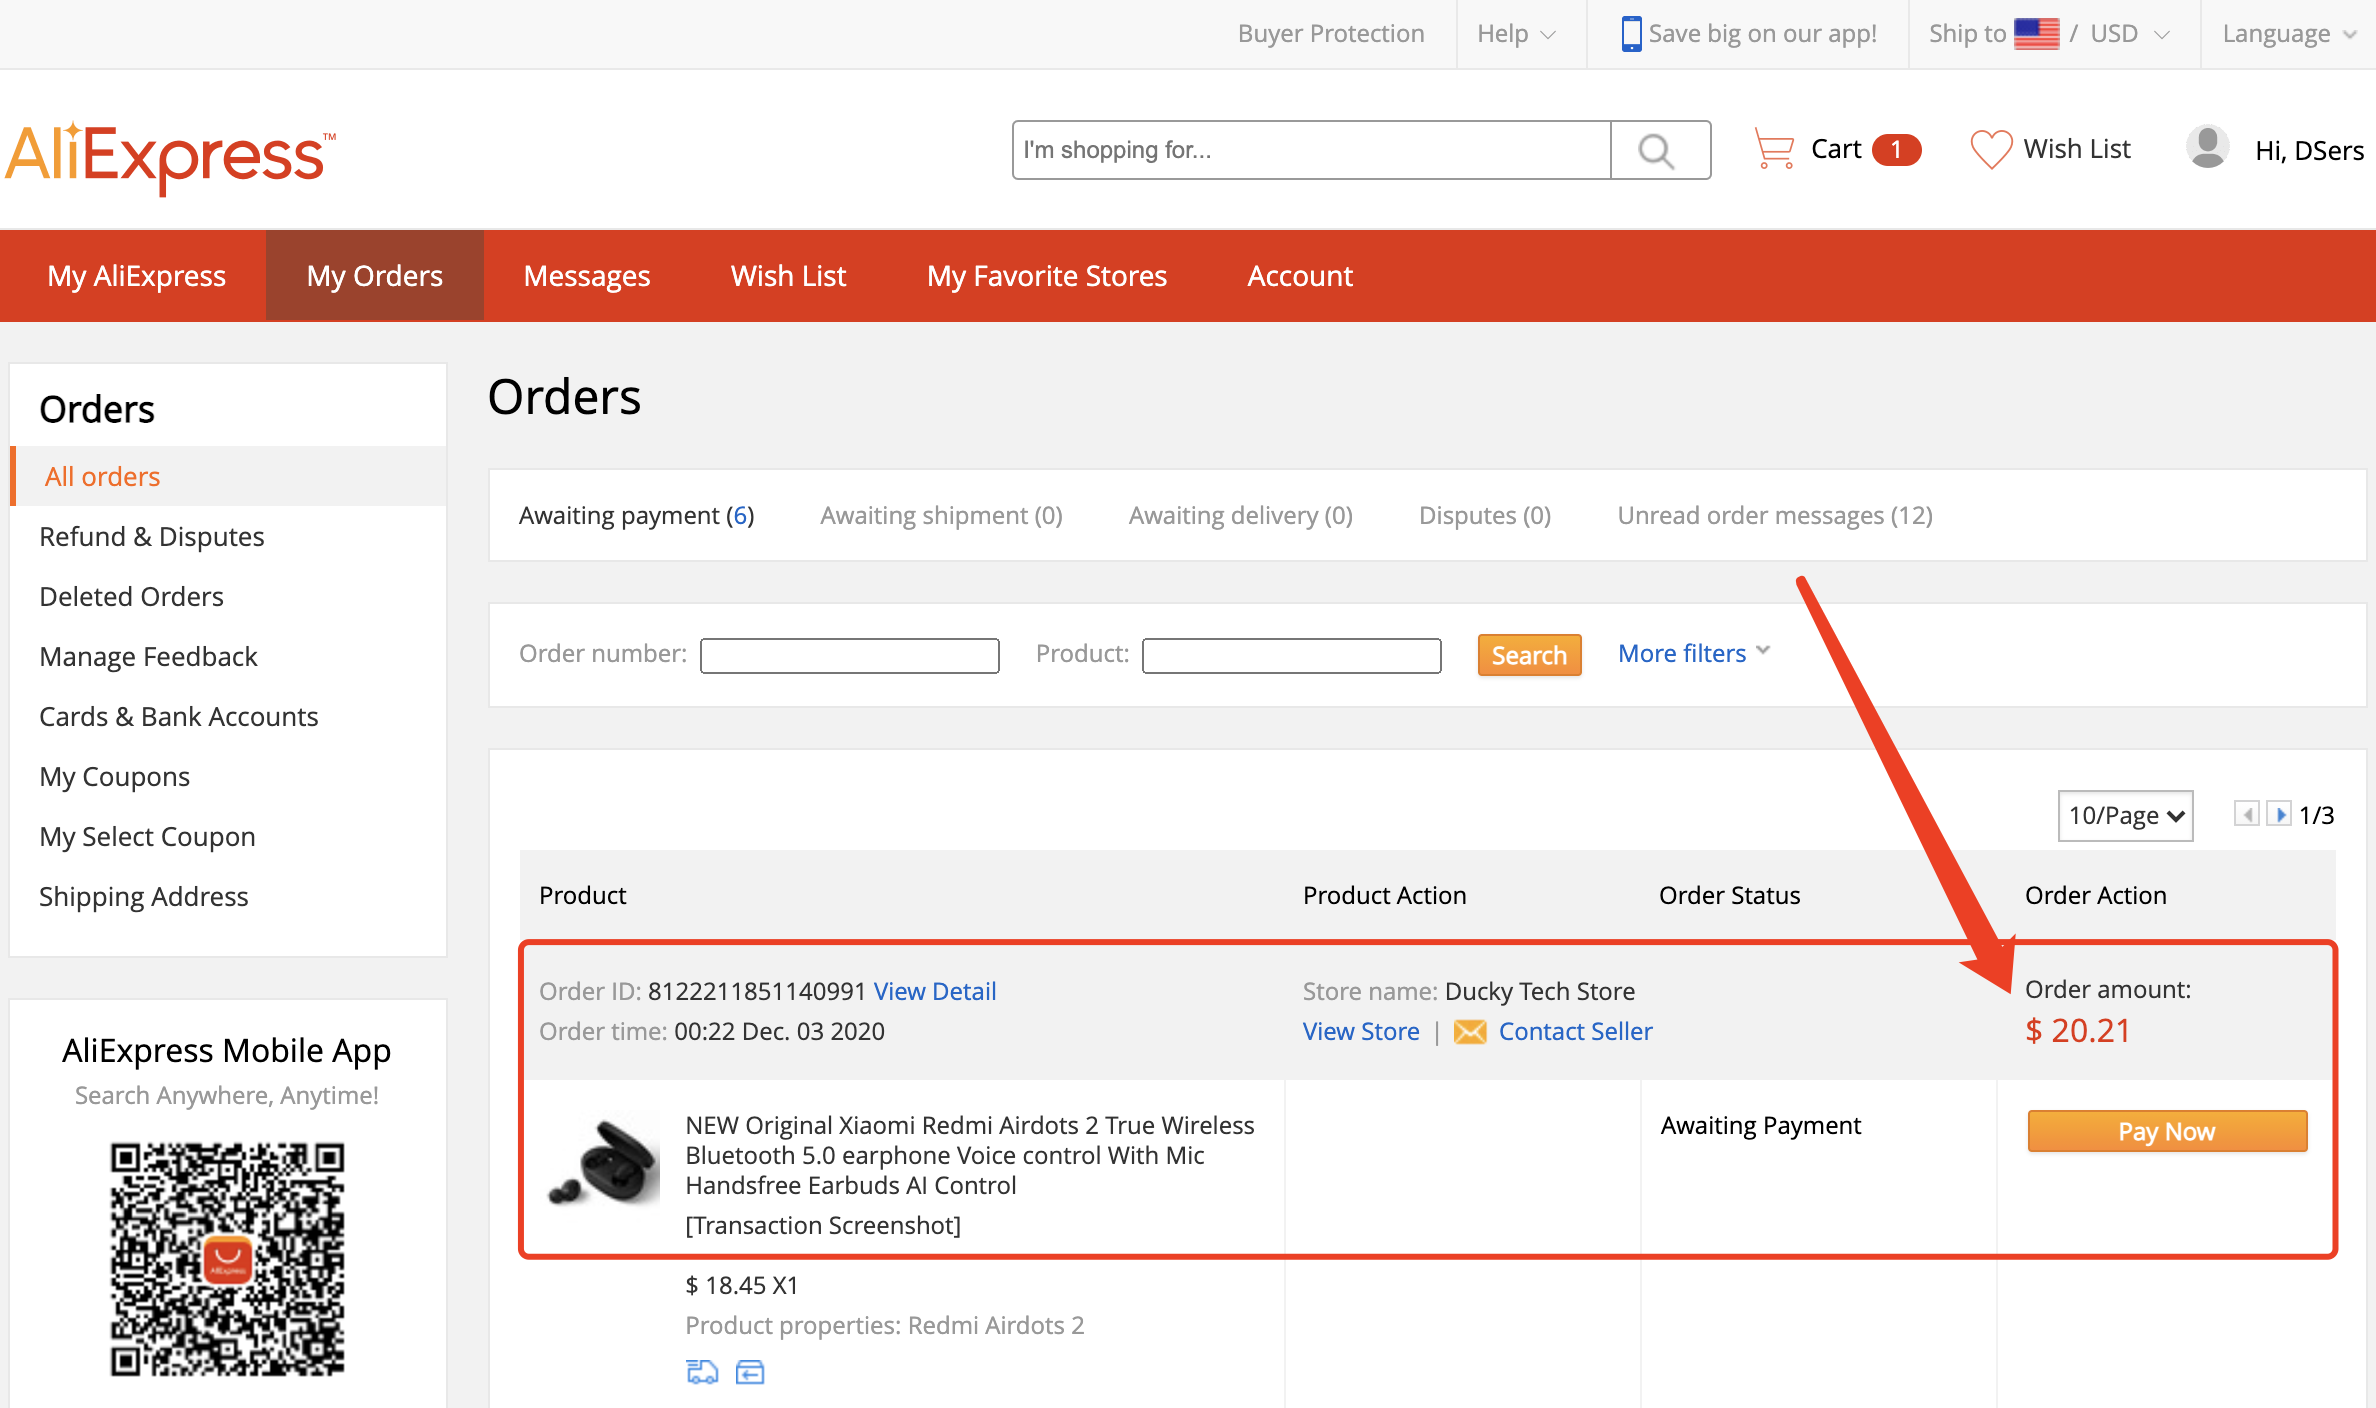
Task: Select Awaiting shipment (0) filter
Action: click(941, 515)
